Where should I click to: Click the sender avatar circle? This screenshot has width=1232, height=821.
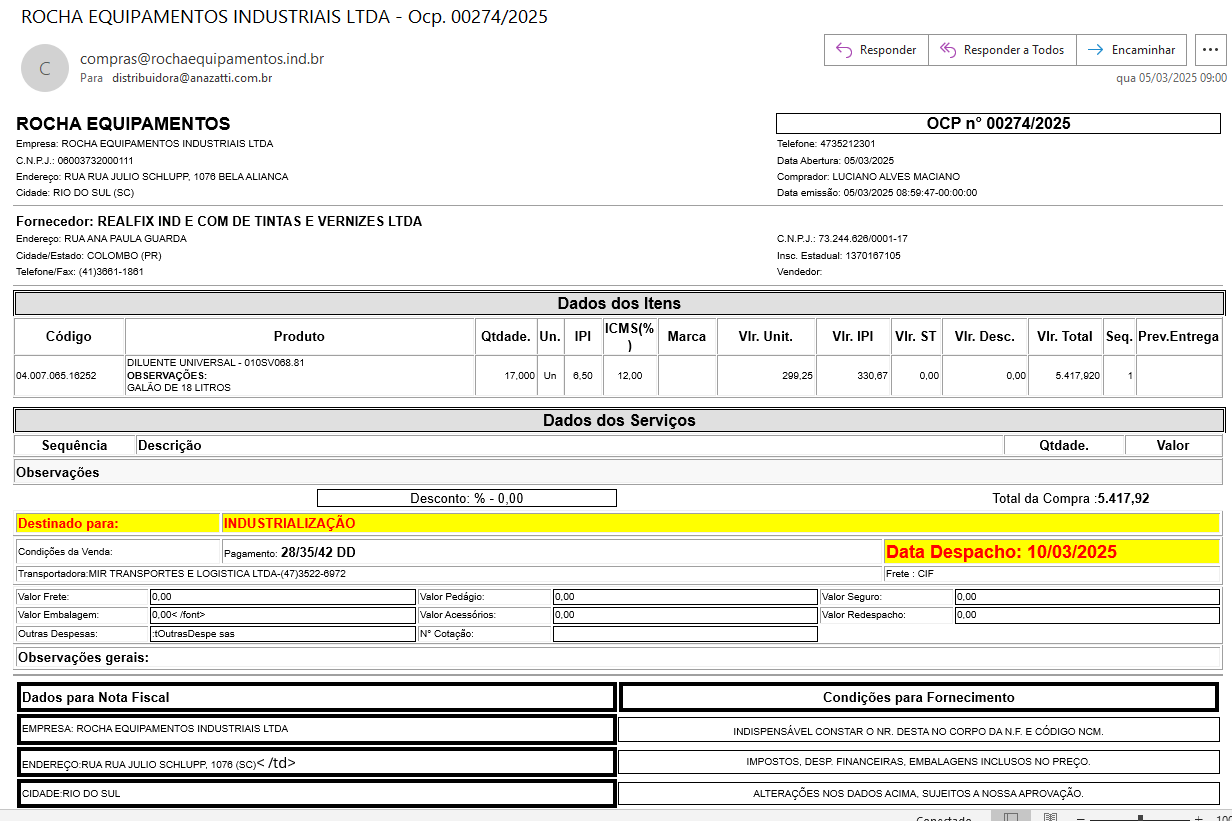tap(44, 68)
